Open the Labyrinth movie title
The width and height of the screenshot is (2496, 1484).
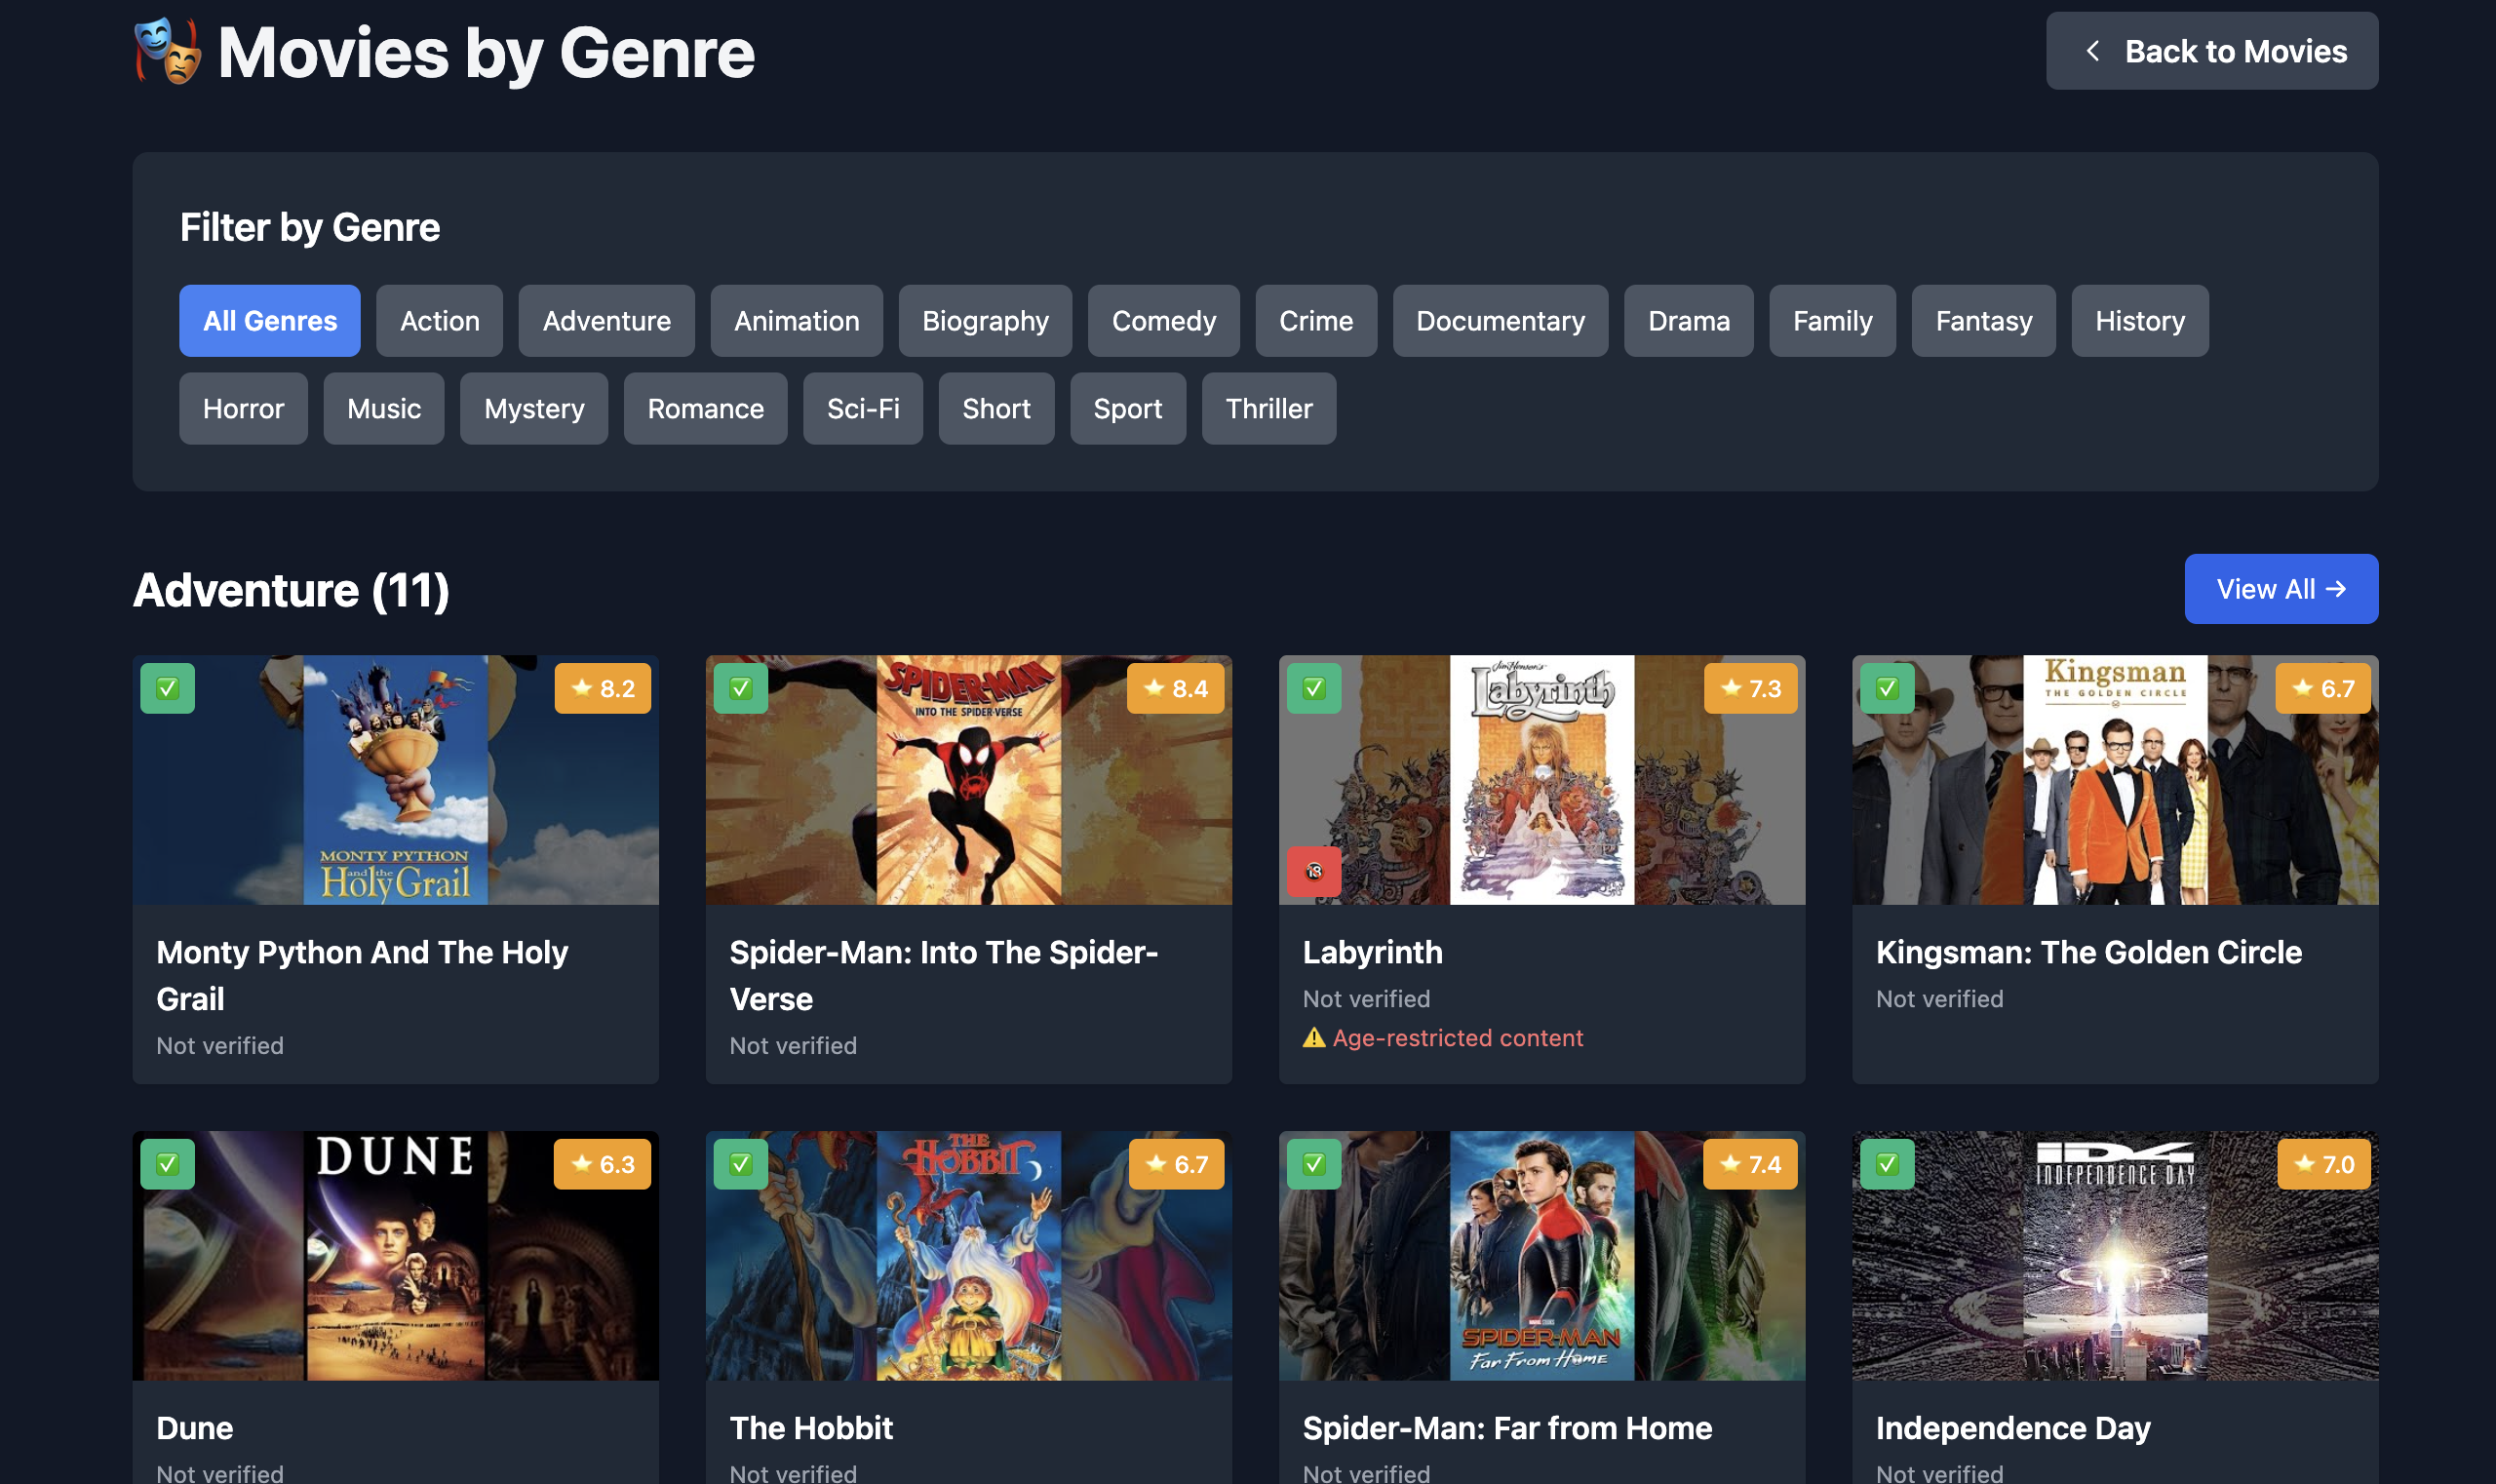coord(1373,952)
